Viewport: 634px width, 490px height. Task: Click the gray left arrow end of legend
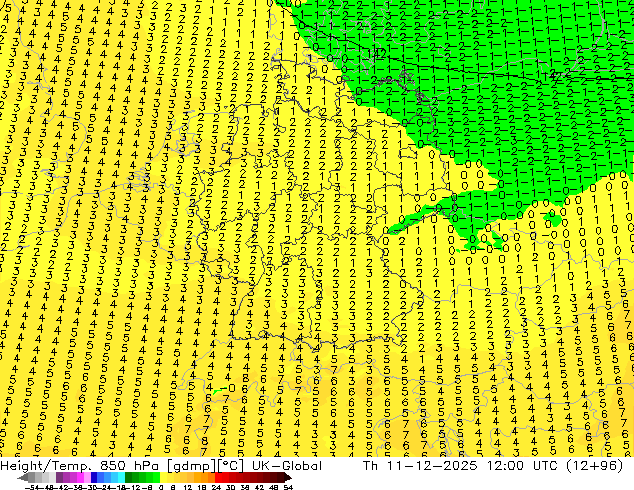(23, 478)
